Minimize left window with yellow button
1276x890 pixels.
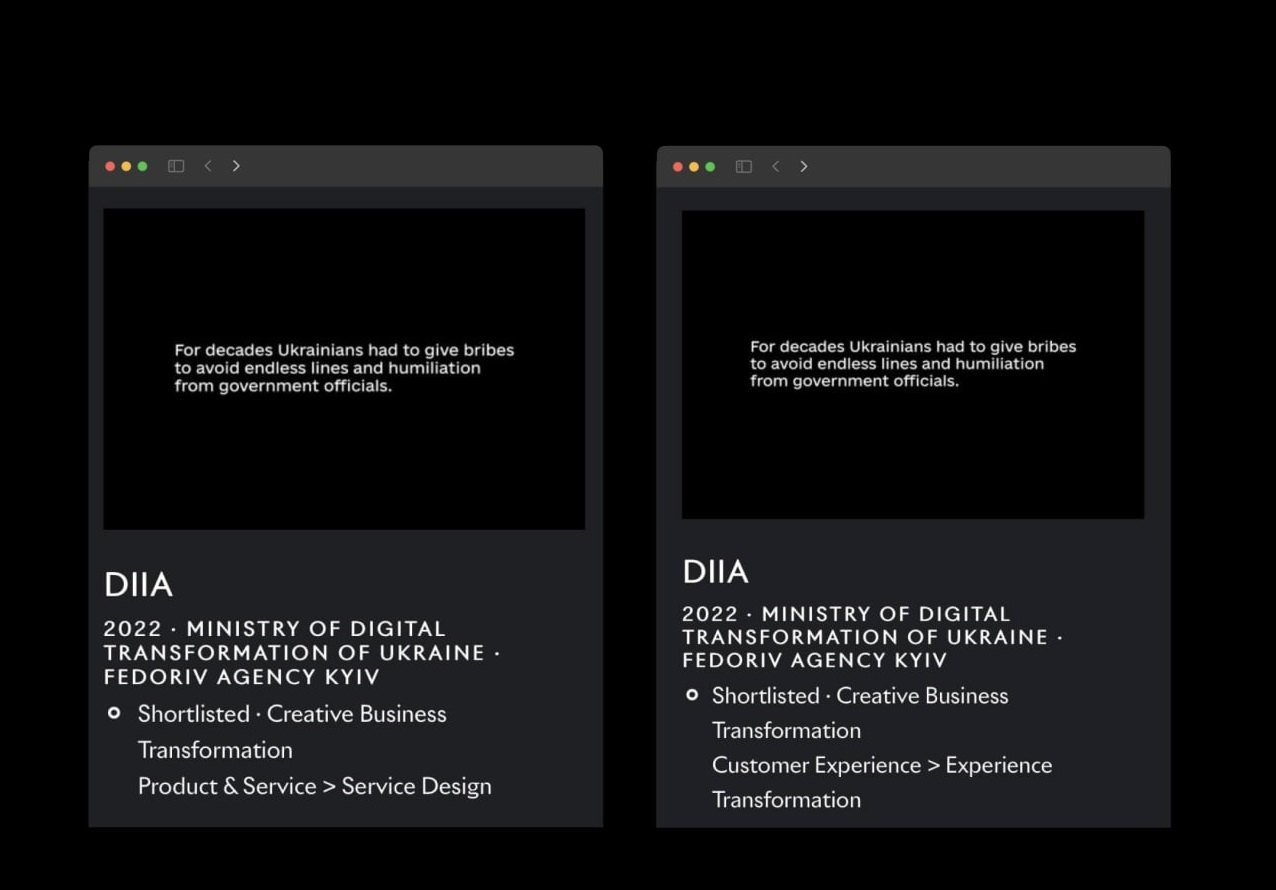(126, 166)
